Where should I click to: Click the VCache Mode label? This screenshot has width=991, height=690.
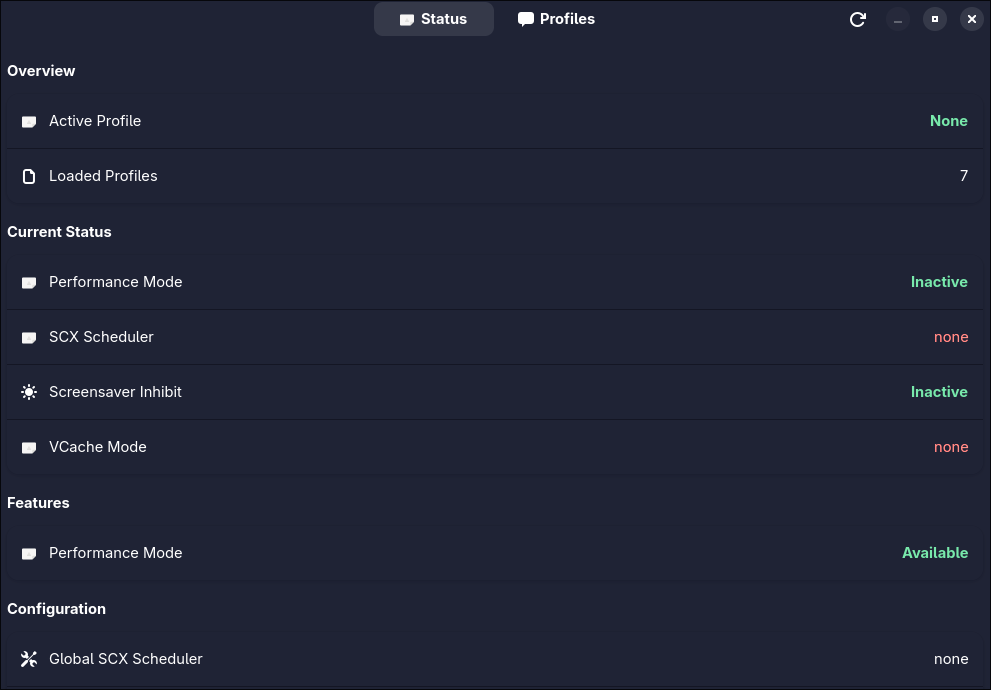pos(98,447)
